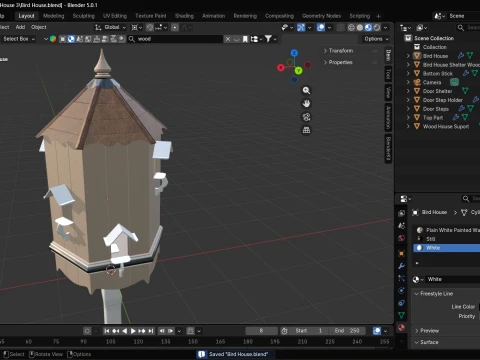Open the Object Constraints tab
The height and width of the screenshot is (360, 480).
point(401,303)
